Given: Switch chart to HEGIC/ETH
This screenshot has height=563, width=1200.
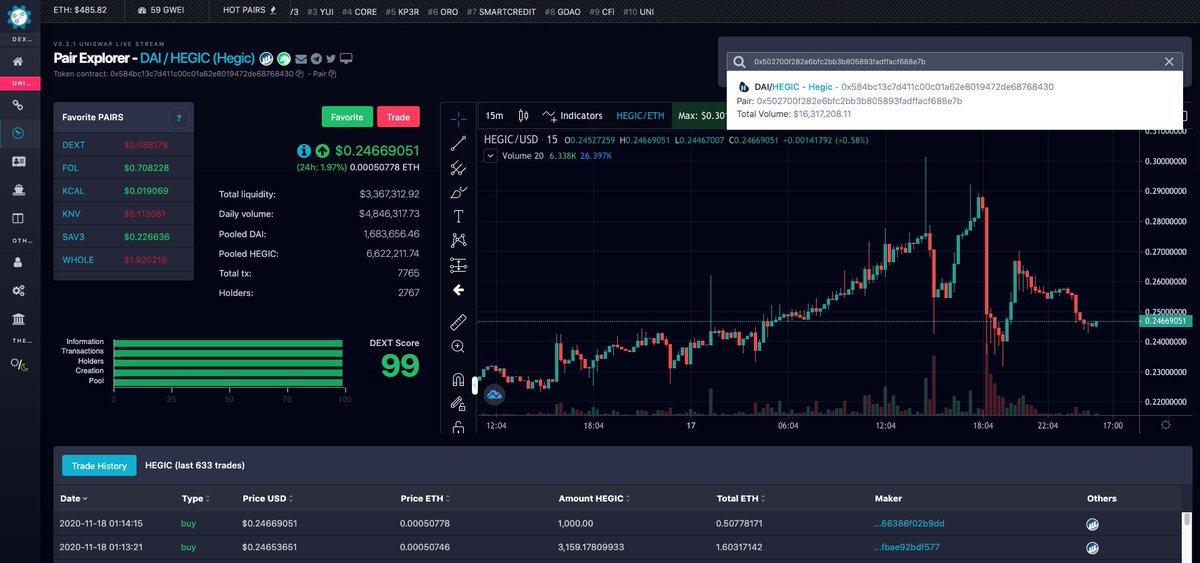Looking at the screenshot, I should pos(640,116).
